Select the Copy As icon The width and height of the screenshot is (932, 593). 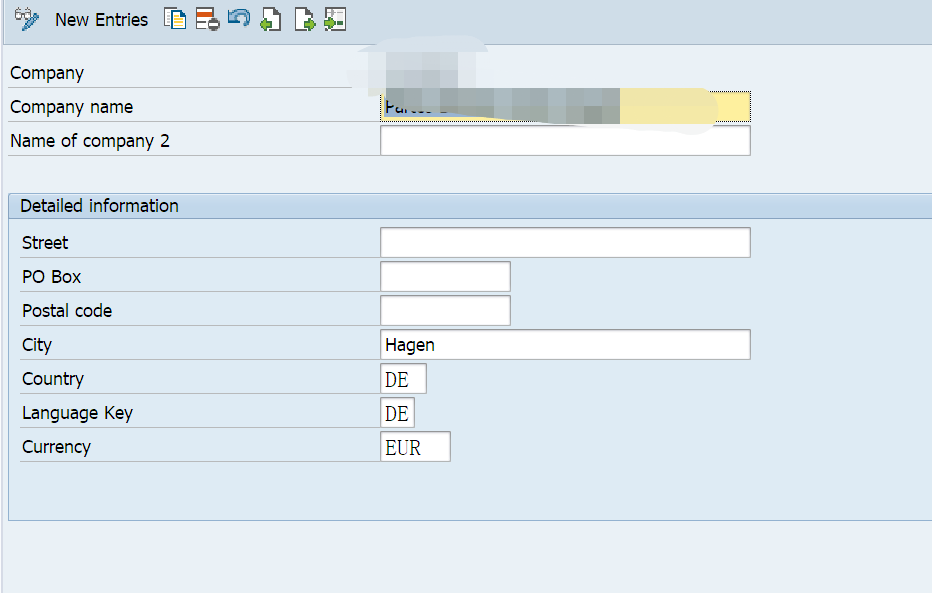[175, 19]
